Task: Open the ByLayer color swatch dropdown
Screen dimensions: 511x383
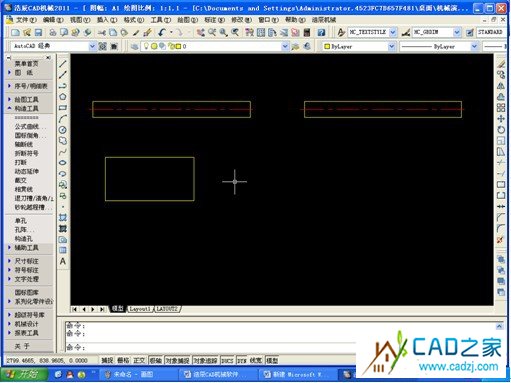Action: (x=359, y=46)
